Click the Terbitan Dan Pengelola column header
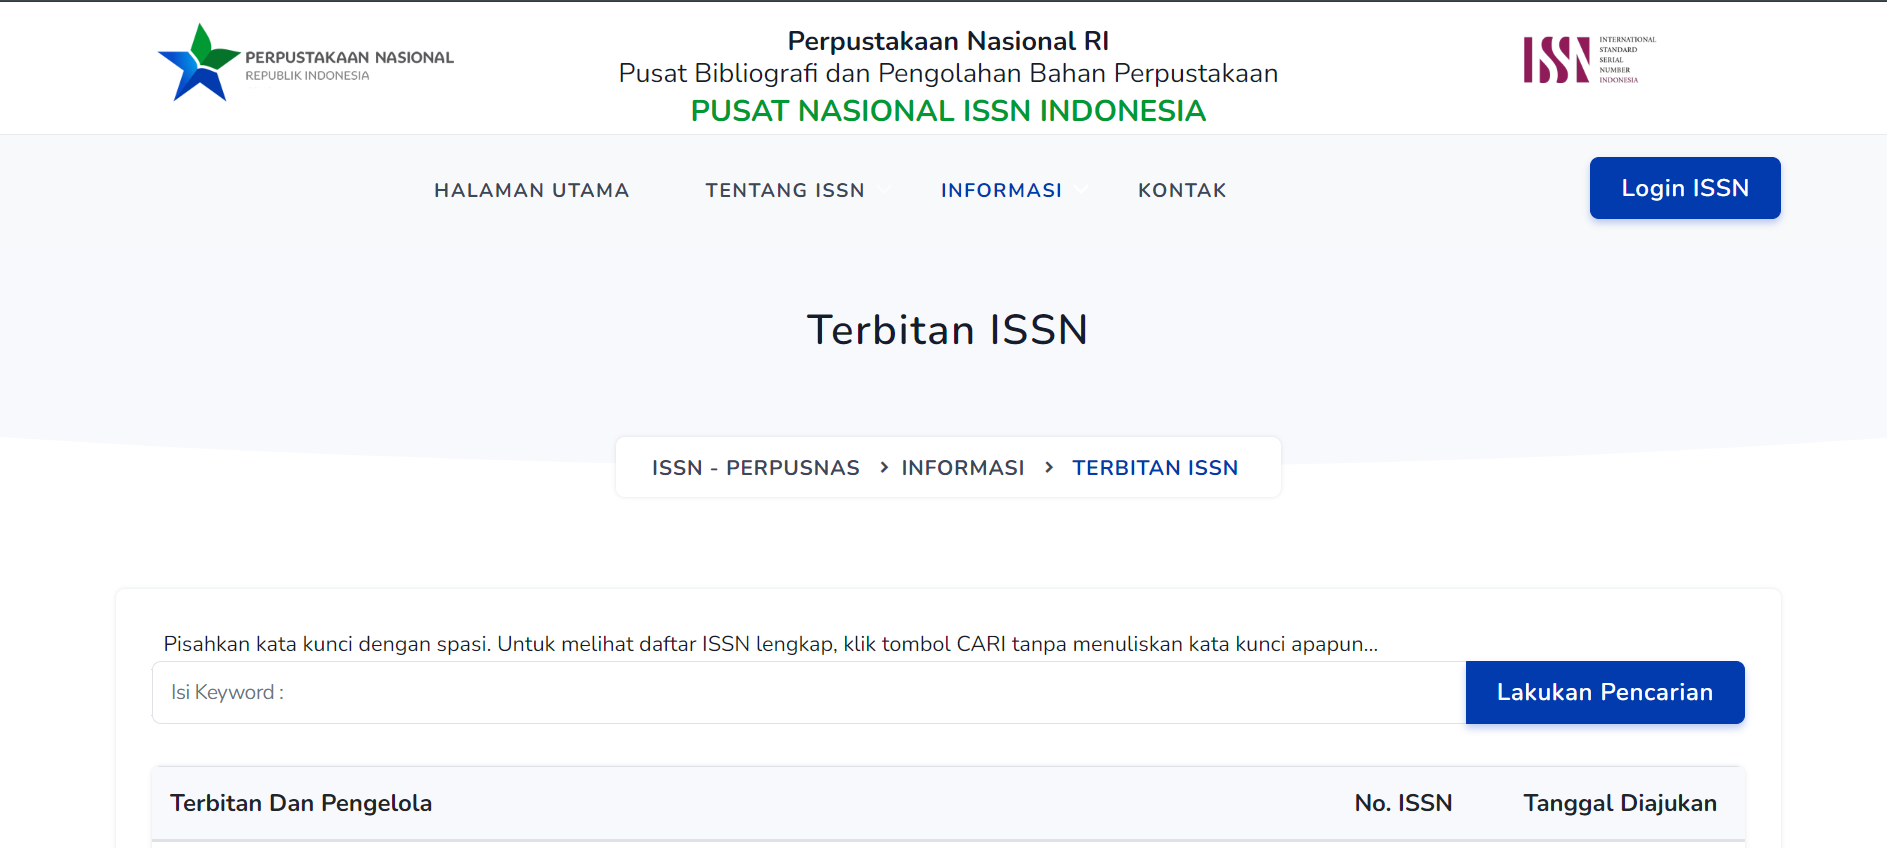The width and height of the screenshot is (1887, 848). click(x=301, y=803)
